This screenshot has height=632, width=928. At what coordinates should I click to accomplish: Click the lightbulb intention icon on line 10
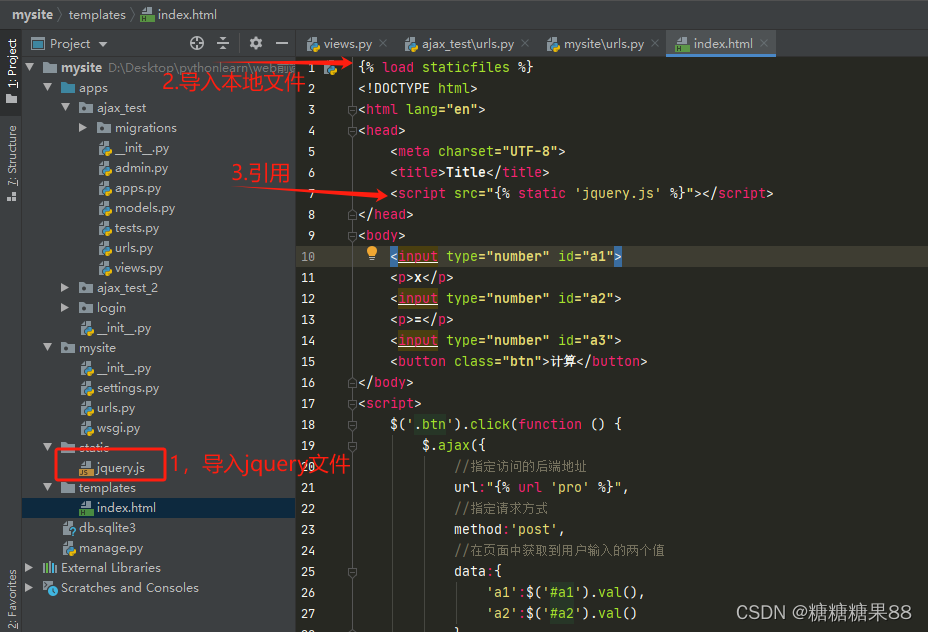pos(372,253)
